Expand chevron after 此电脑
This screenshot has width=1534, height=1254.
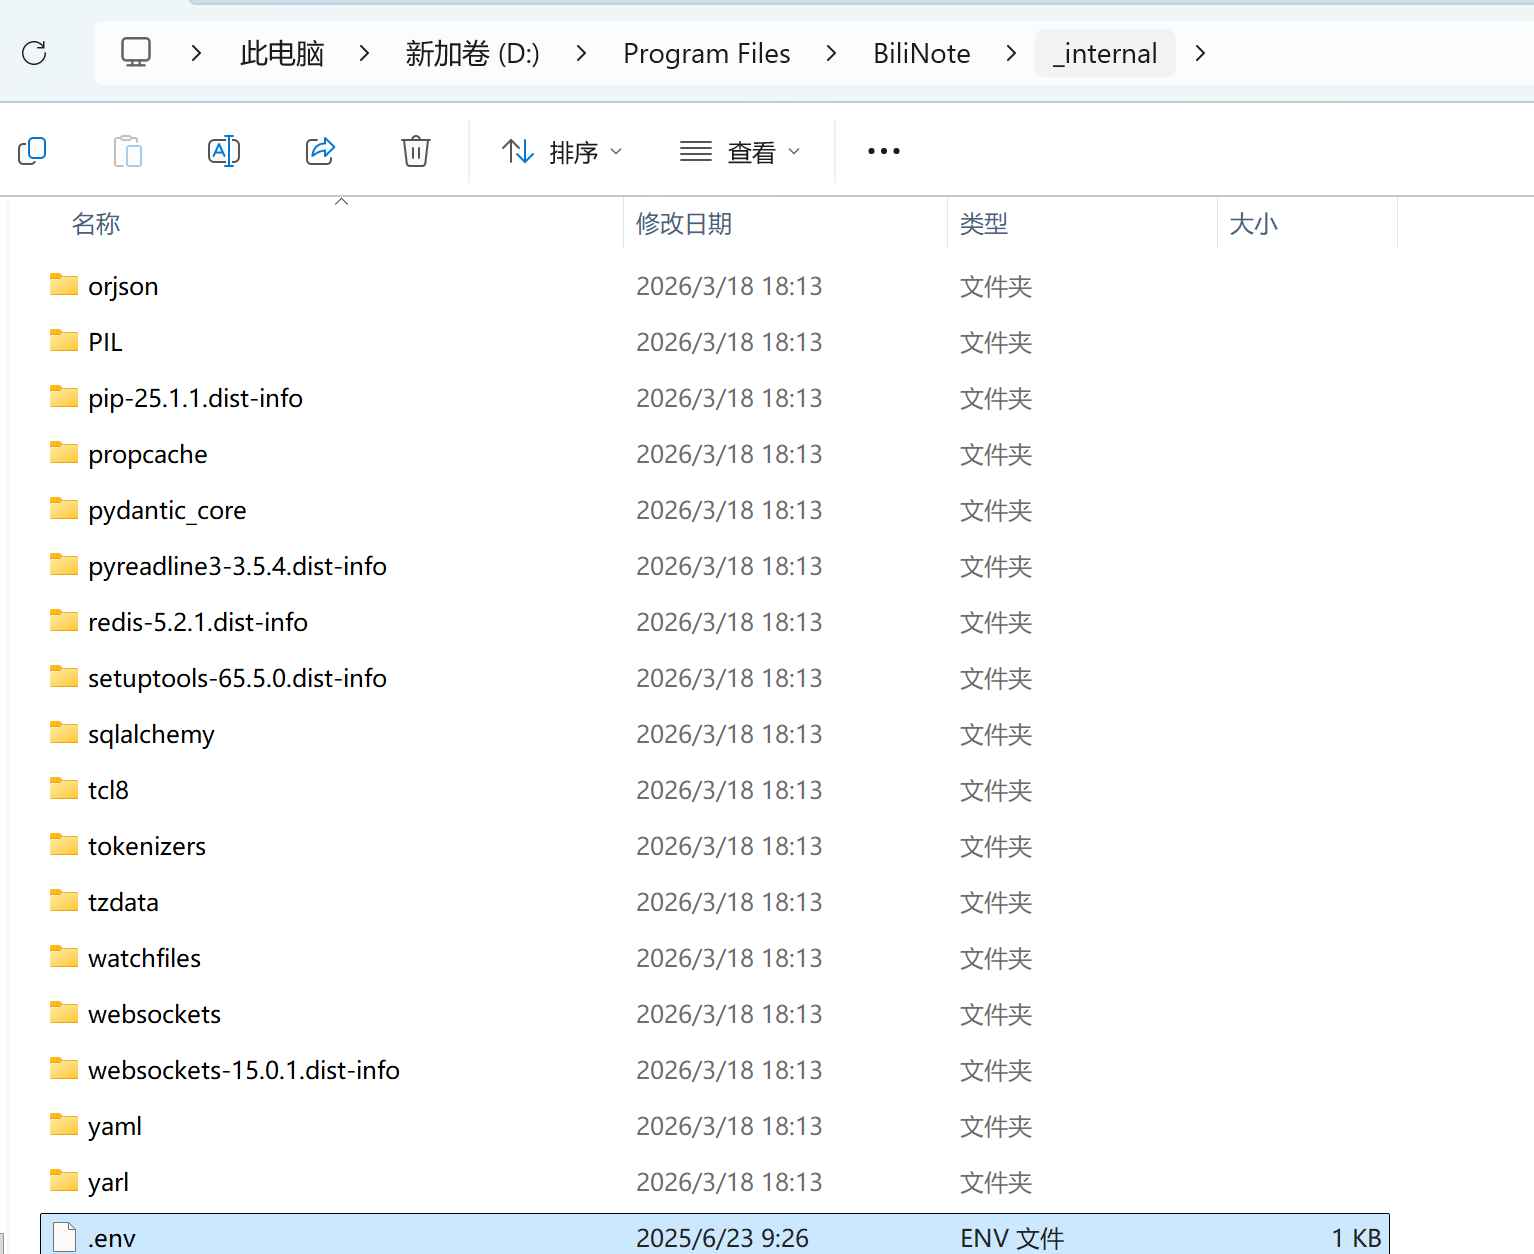364,53
